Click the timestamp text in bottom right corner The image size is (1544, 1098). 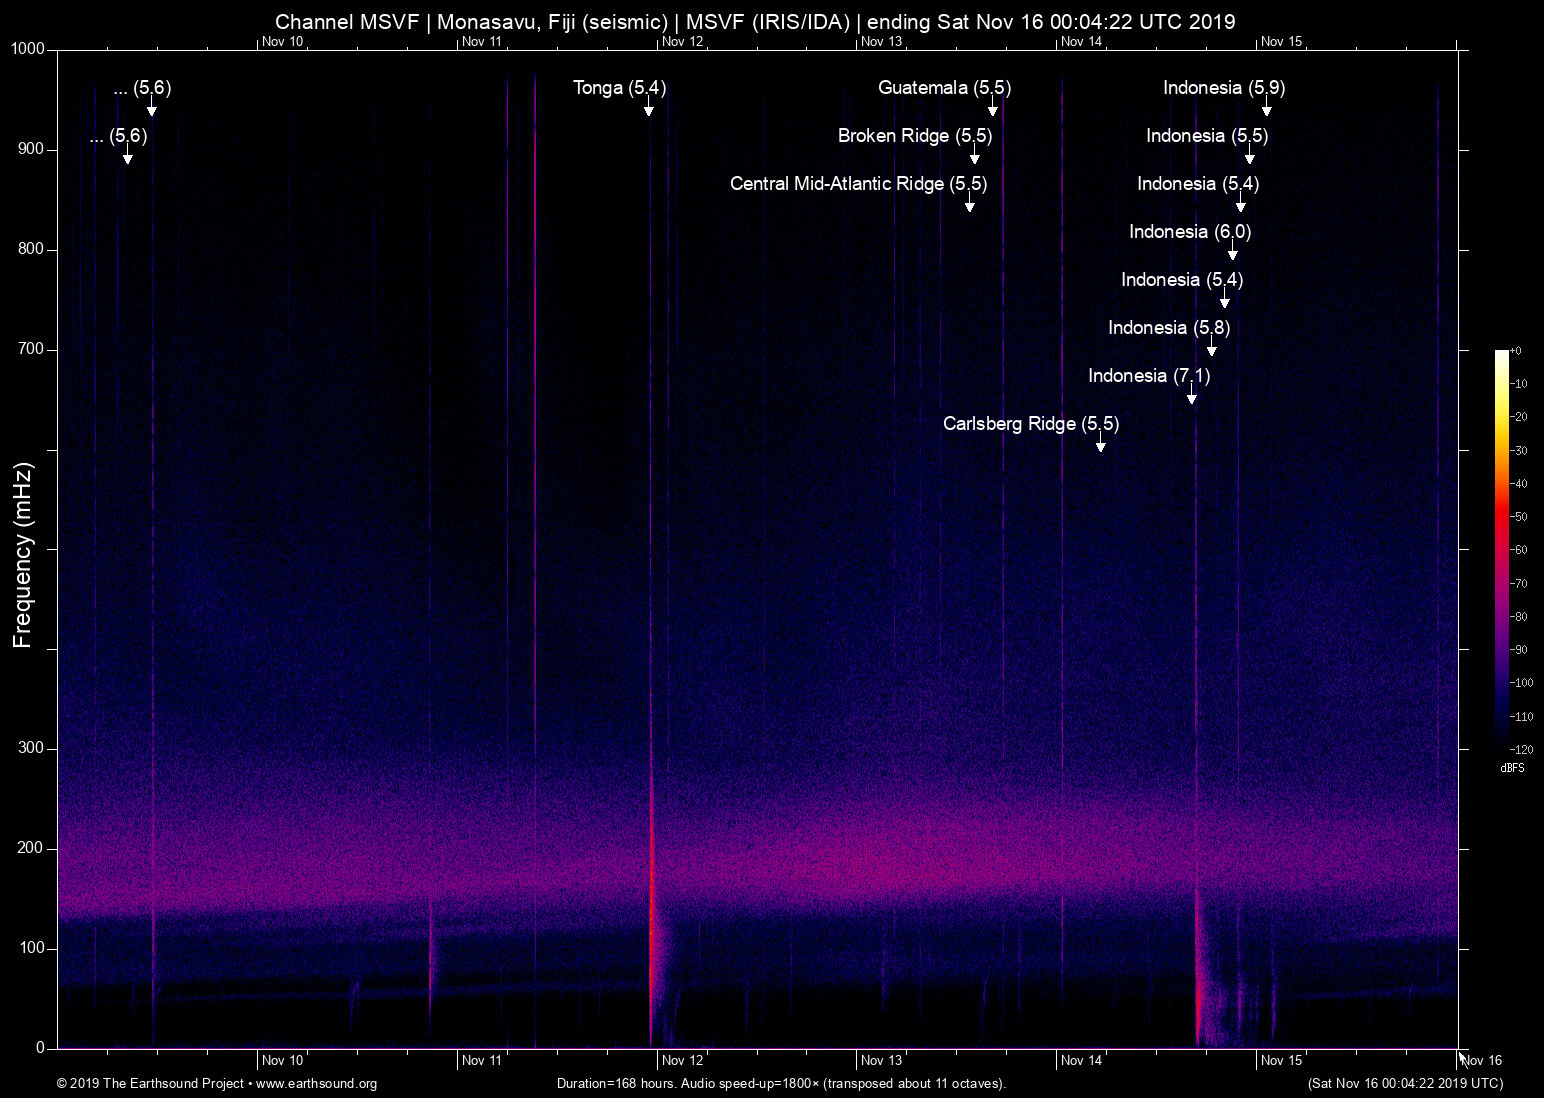pos(1404,1084)
